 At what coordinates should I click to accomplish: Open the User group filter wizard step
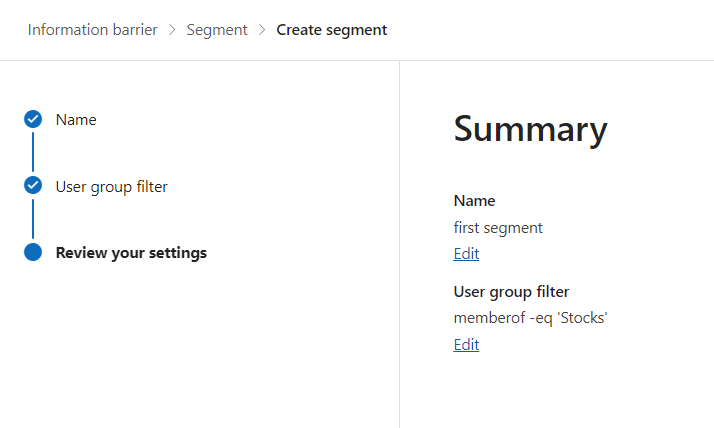click(x=111, y=186)
